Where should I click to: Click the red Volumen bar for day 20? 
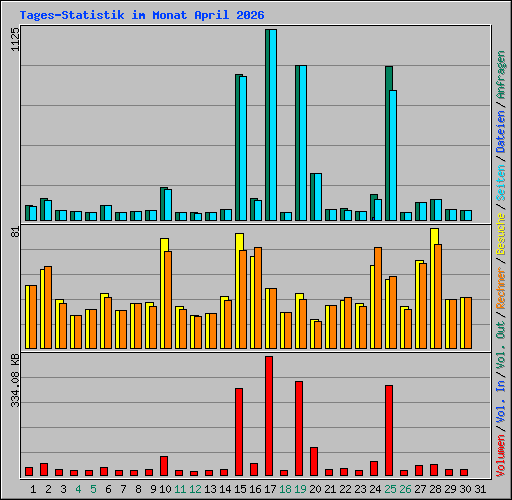[x=314, y=462]
